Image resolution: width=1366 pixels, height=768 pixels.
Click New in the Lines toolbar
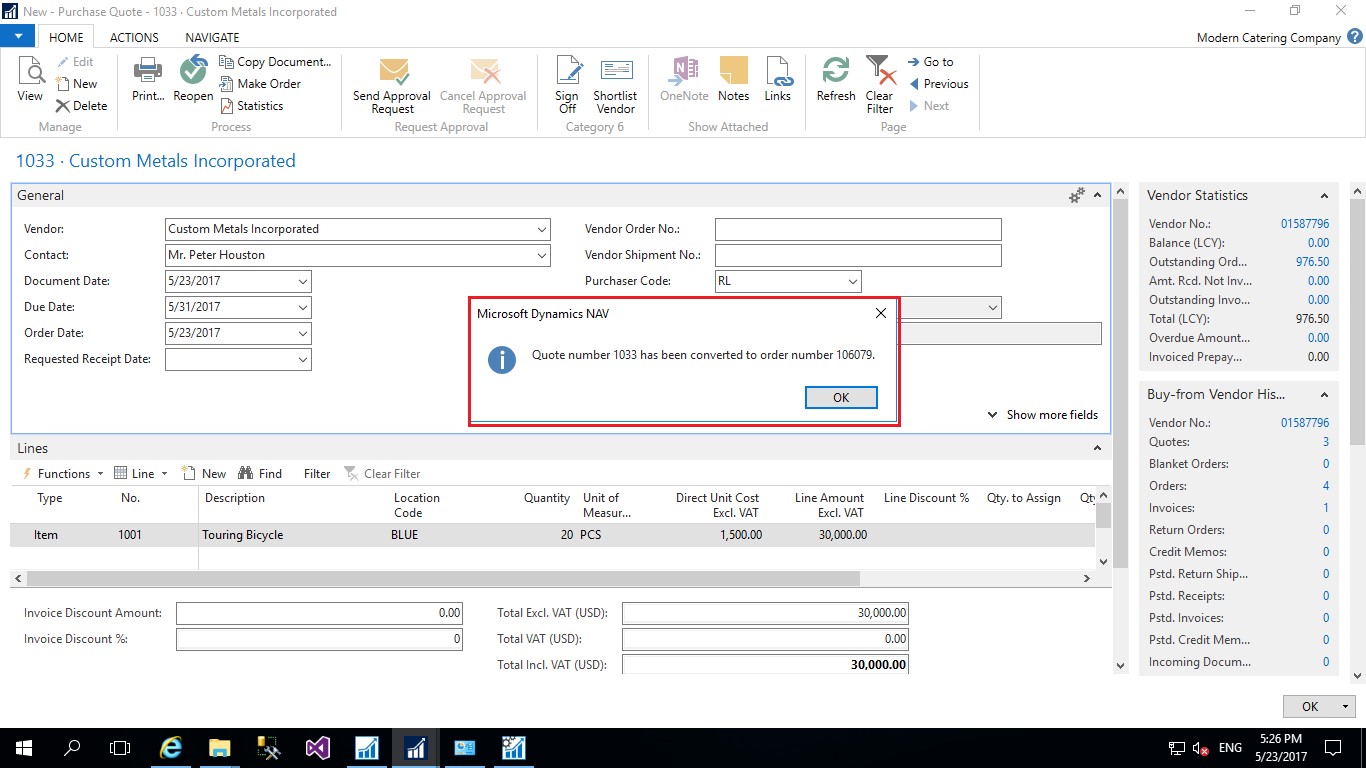click(x=204, y=474)
